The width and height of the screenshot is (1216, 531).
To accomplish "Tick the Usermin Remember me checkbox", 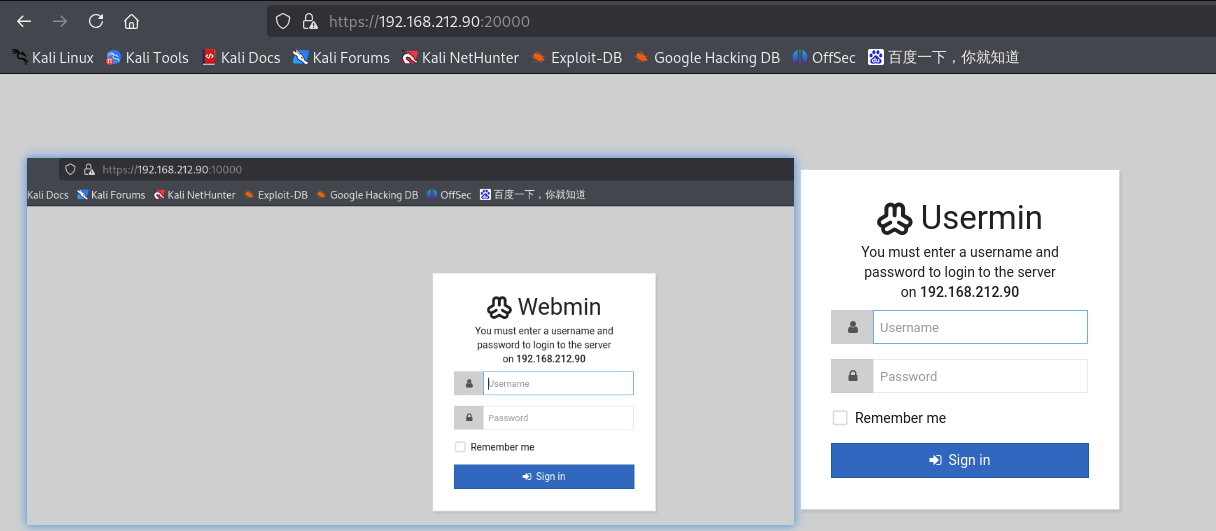I will 840,418.
